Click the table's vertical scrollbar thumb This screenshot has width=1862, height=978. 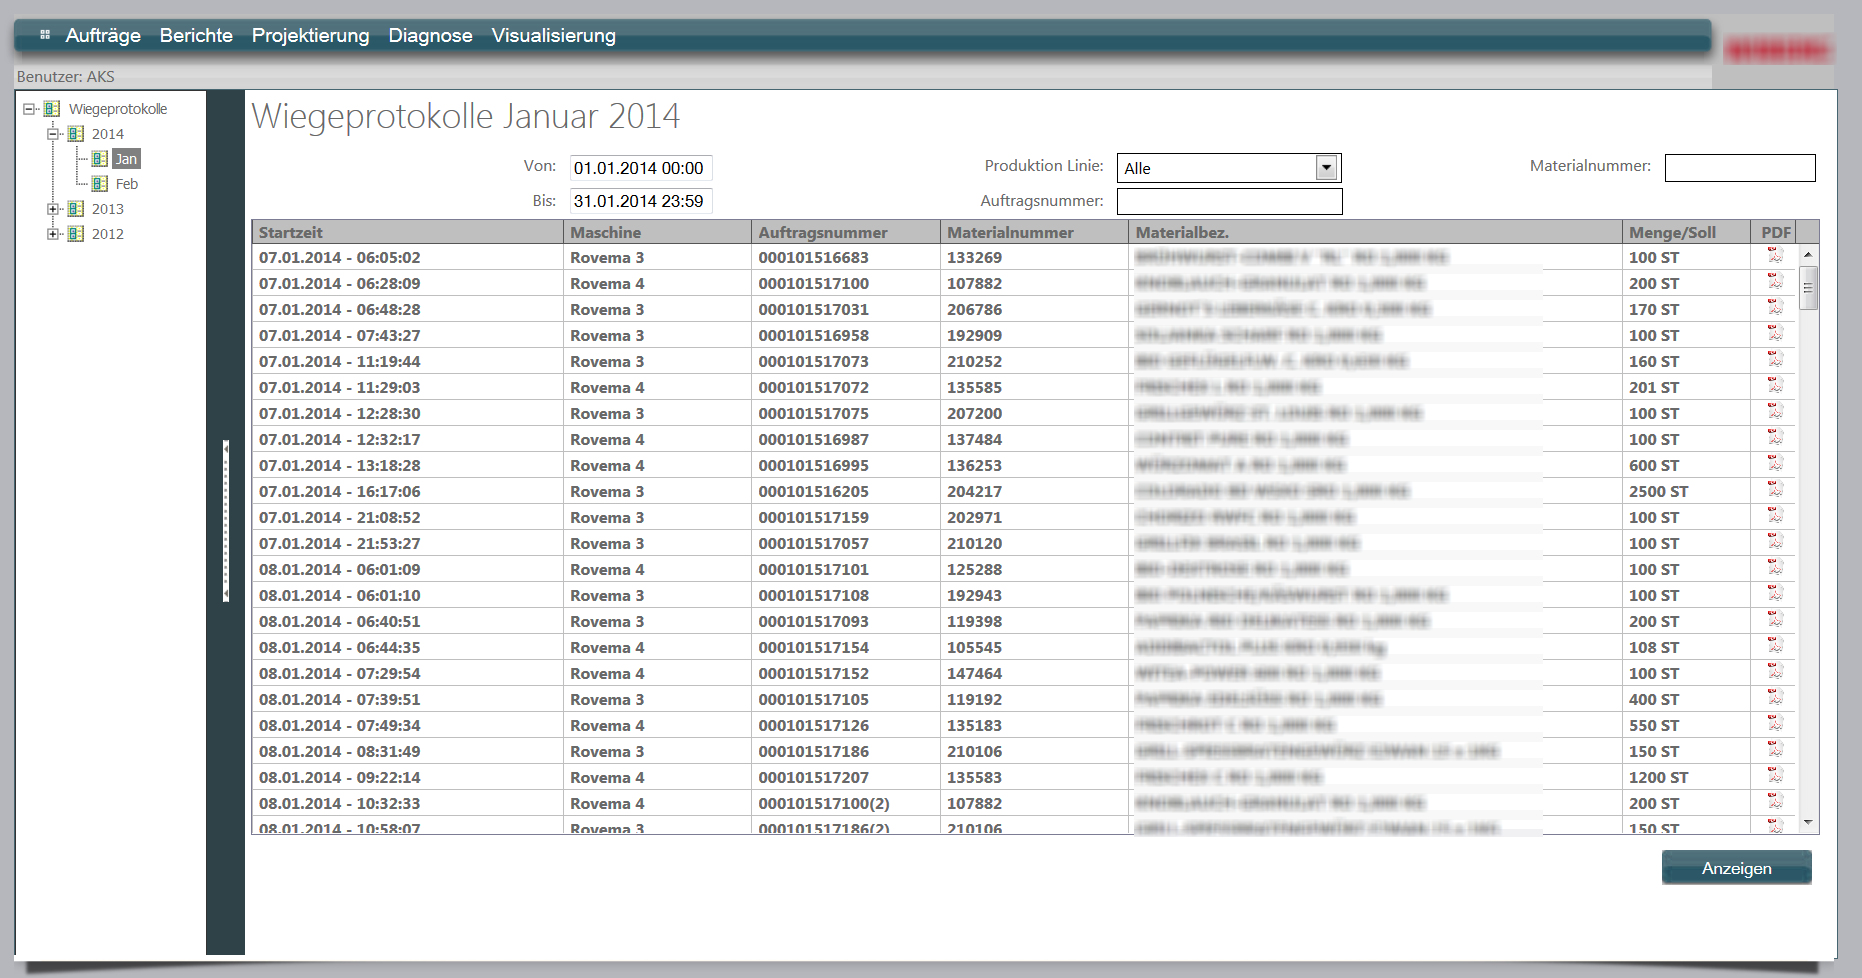[x=1807, y=290]
